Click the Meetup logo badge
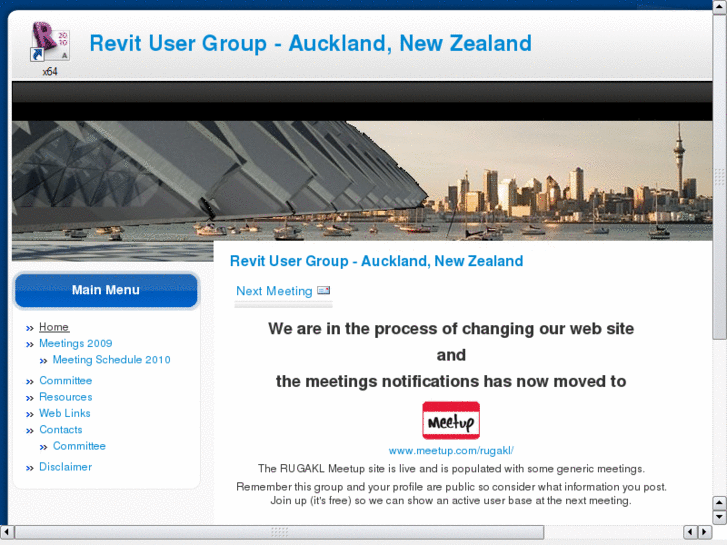Screen dimensions: 727x545 (451, 420)
